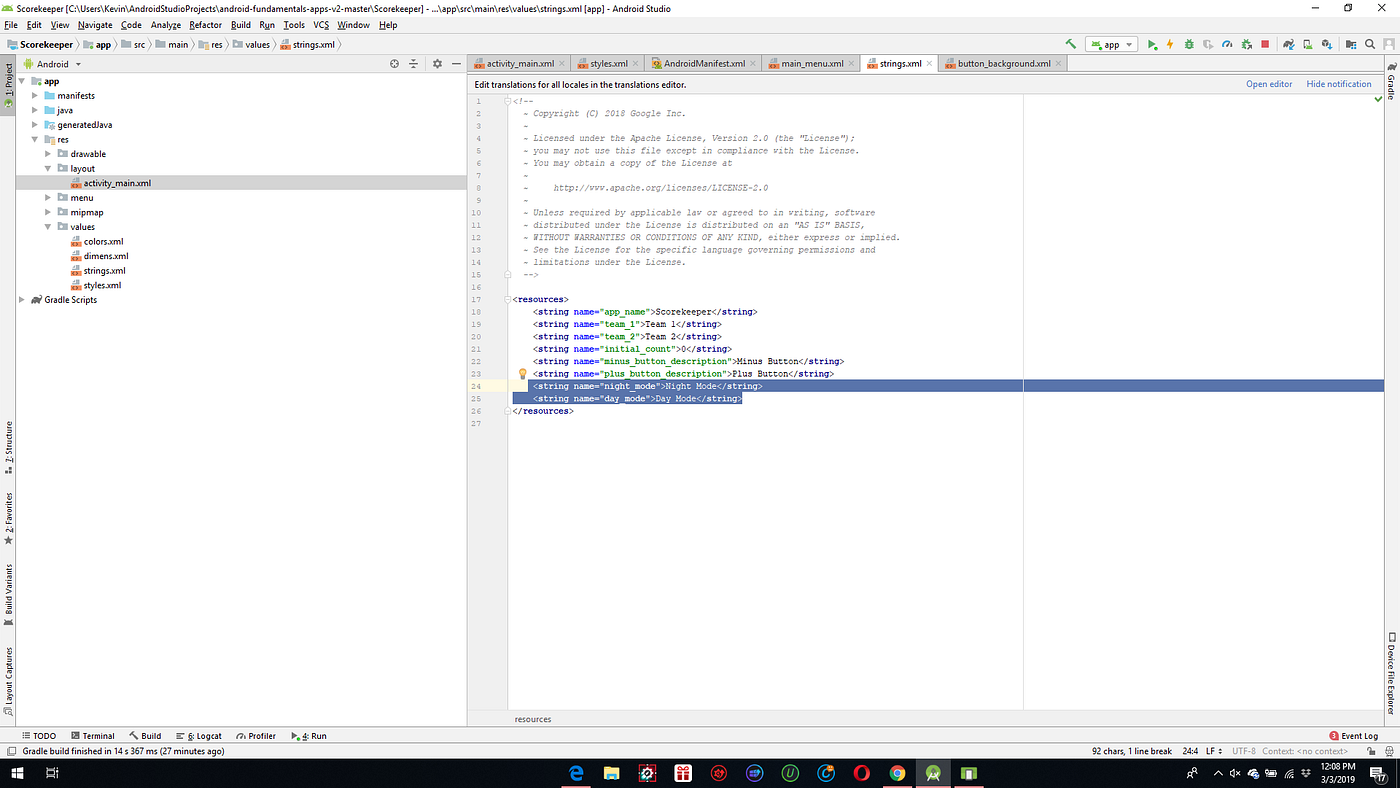Open the SDK Manager
1400x788 pixels.
1328,44
